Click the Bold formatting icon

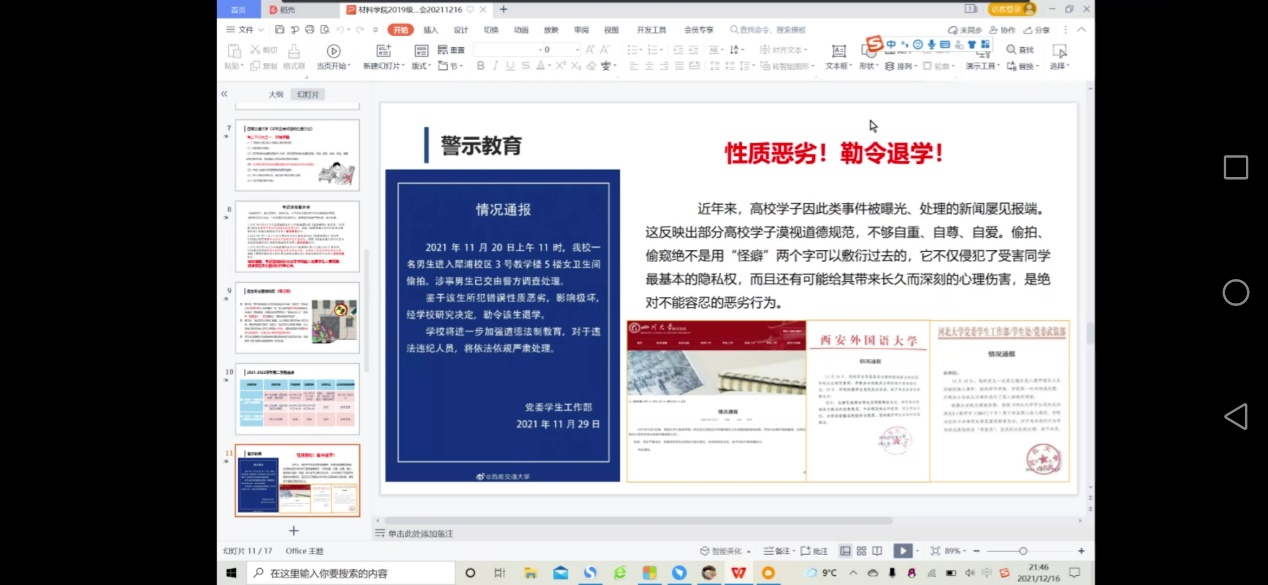[x=481, y=66]
